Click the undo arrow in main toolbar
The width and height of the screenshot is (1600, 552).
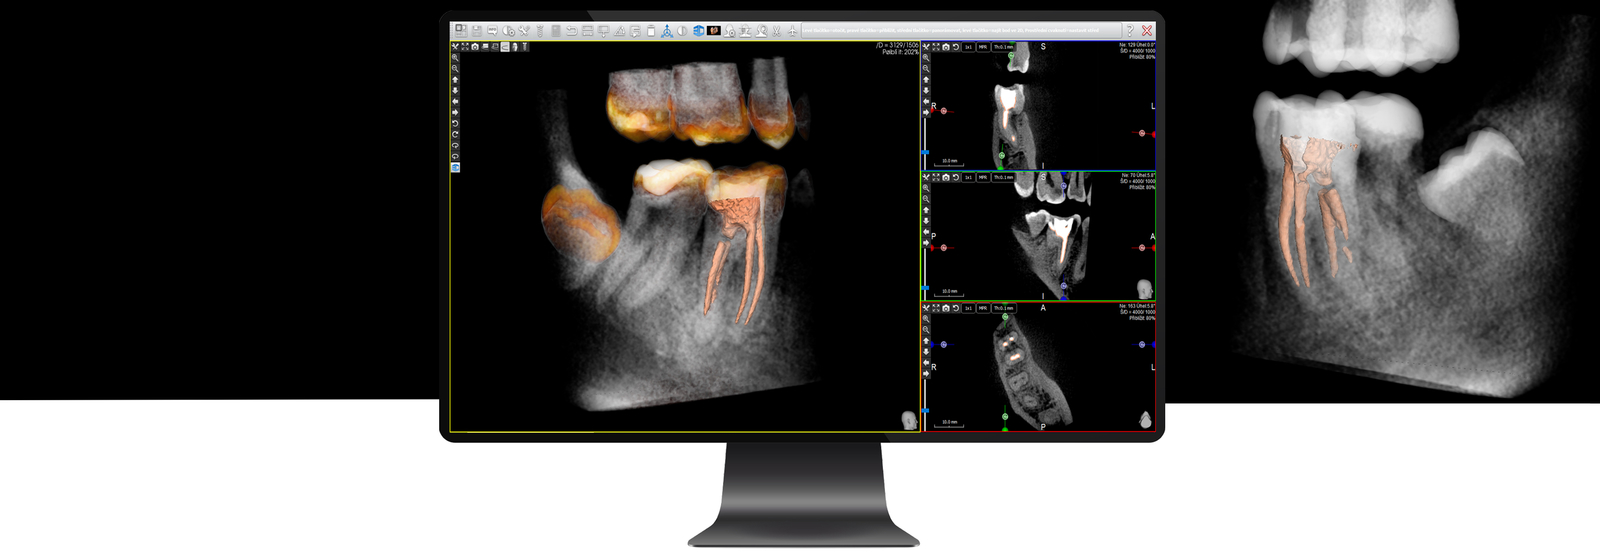click(x=571, y=31)
